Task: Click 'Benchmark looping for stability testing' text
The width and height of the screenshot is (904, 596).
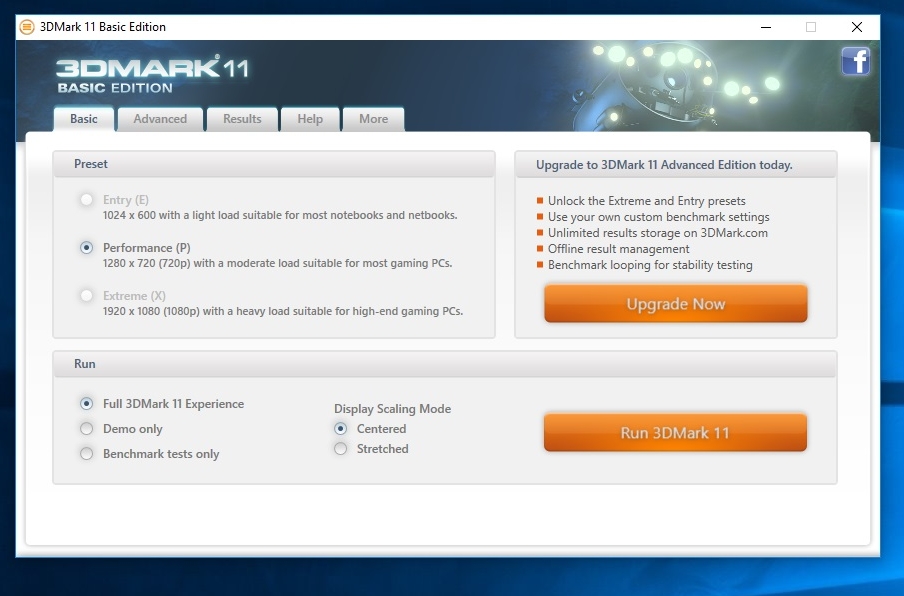Action: point(650,265)
